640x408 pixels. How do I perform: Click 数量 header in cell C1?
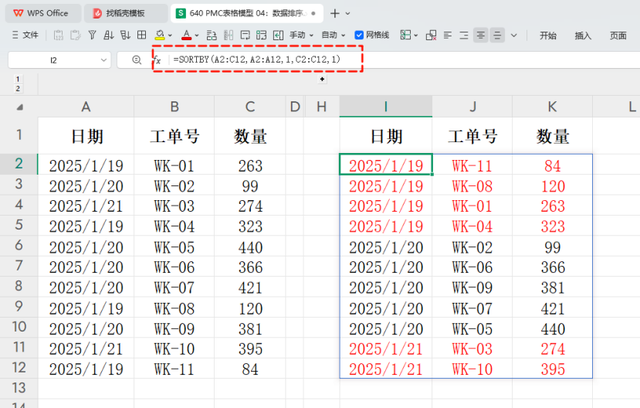250,136
